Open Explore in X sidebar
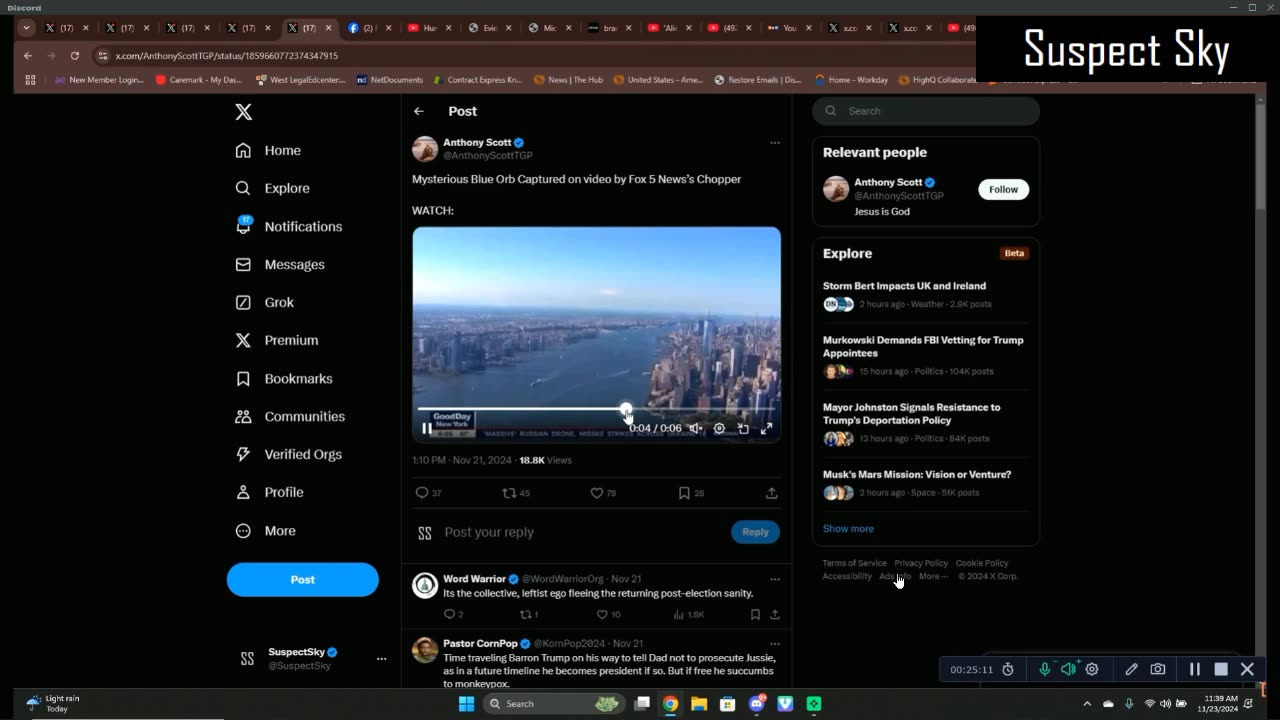This screenshot has width=1280, height=720. 272,188
